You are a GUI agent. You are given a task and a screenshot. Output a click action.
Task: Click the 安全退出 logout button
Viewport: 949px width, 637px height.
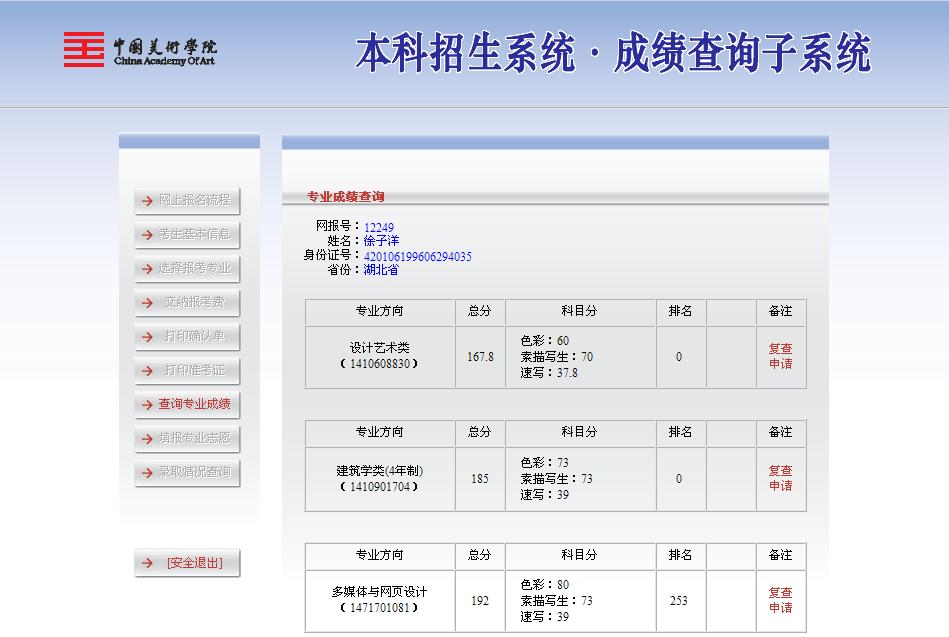(187, 563)
